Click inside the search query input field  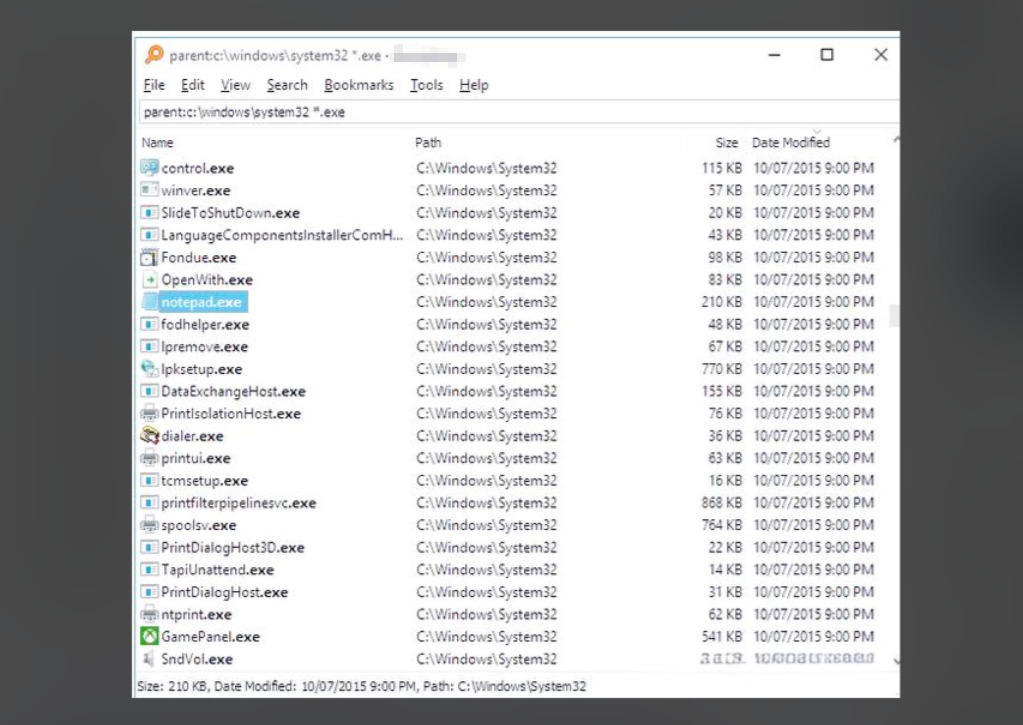pyautogui.click(x=500, y=112)
